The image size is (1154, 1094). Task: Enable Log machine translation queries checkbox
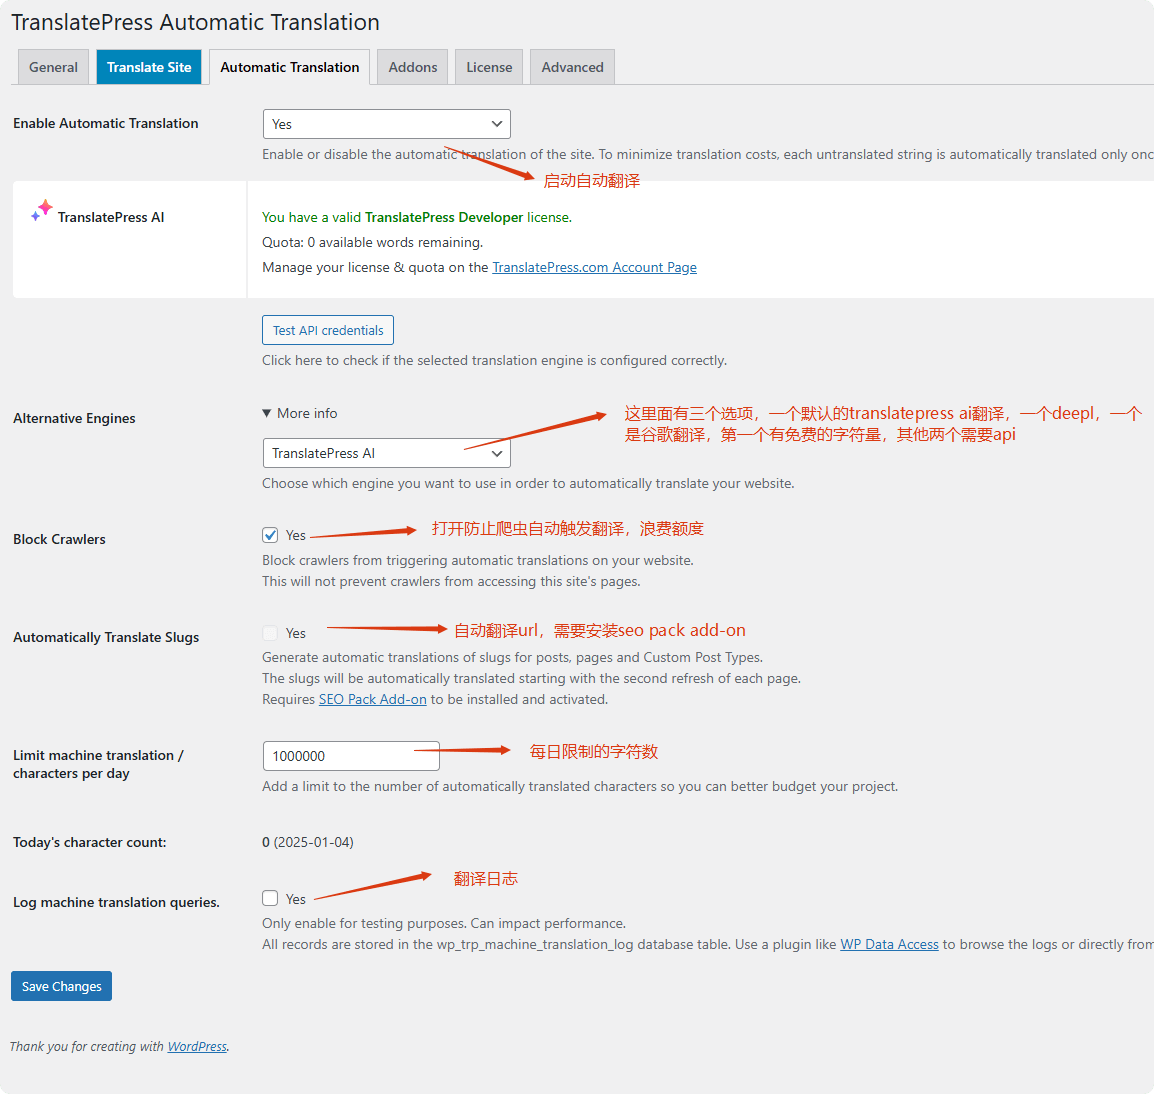[x=270, y=898]
